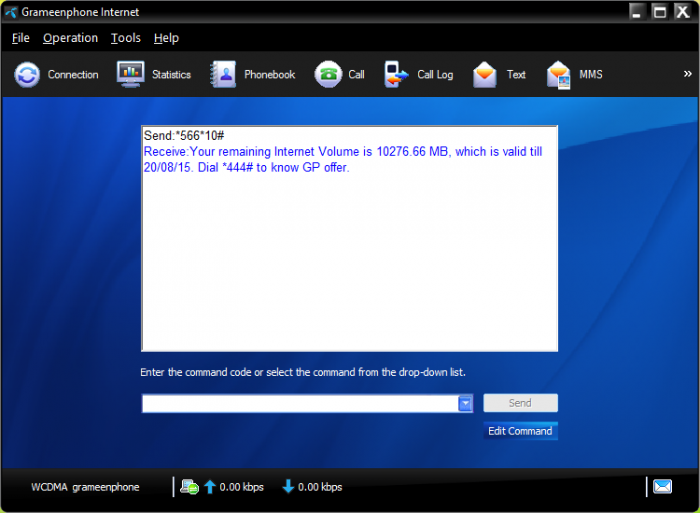Click the Edit Command button
Viewport: 700px width, 513px height.
(x=521, y=431)
